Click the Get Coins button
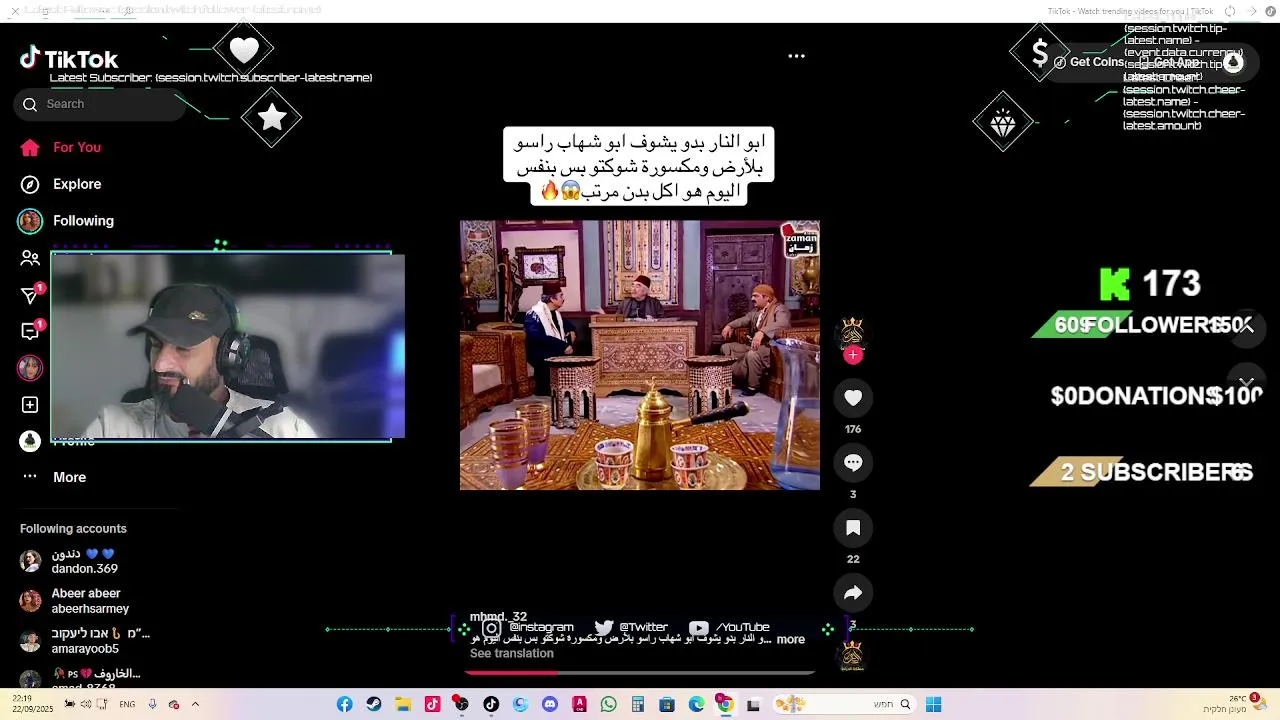 pos(1089,62)
